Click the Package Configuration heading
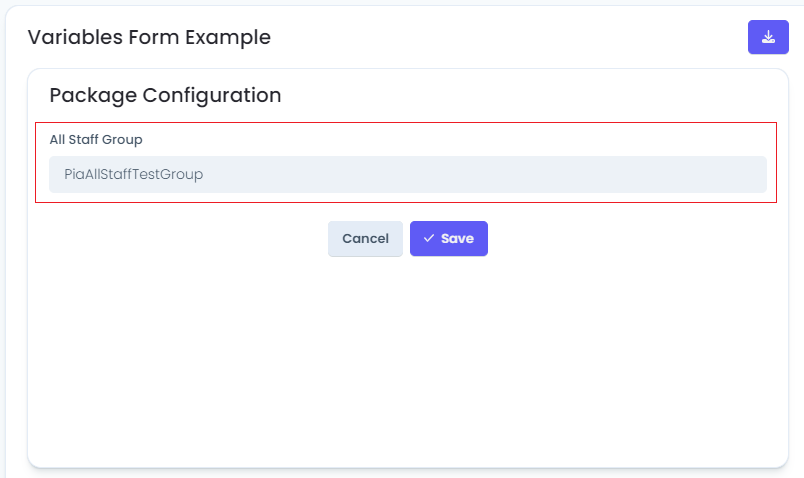This screenshot has width=804, height=478. click(165, 95)
